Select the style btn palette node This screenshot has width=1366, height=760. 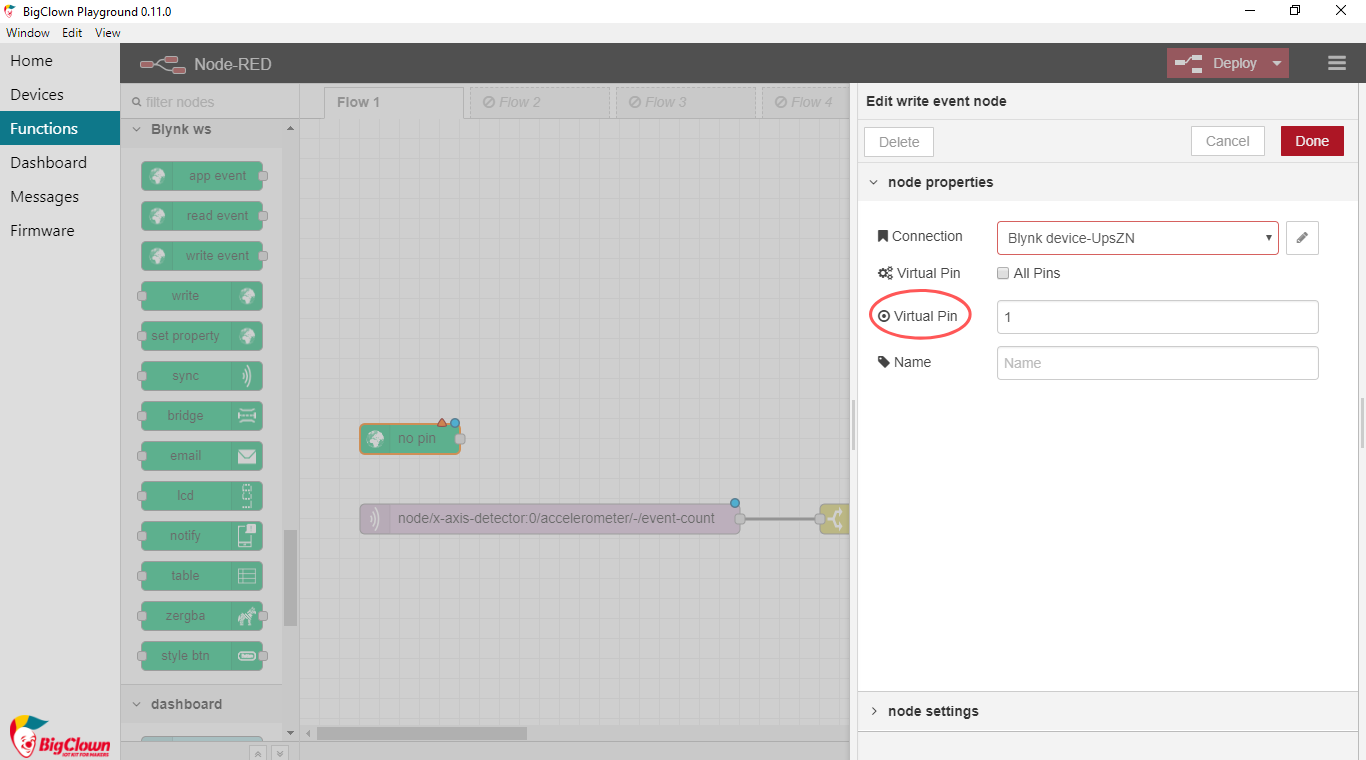tap(202, 656)
